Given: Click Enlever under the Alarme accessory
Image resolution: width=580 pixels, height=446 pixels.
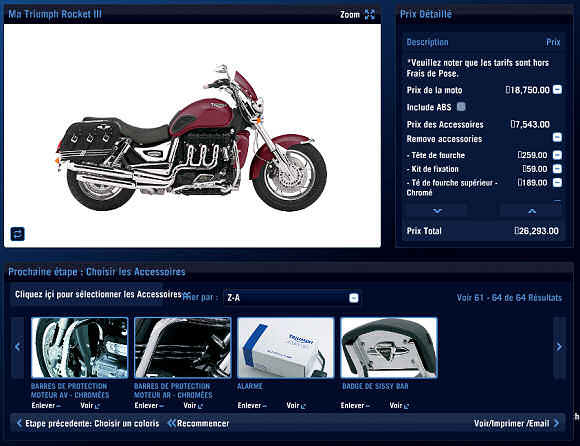Looking at the screenshot, I should (252, 406).
